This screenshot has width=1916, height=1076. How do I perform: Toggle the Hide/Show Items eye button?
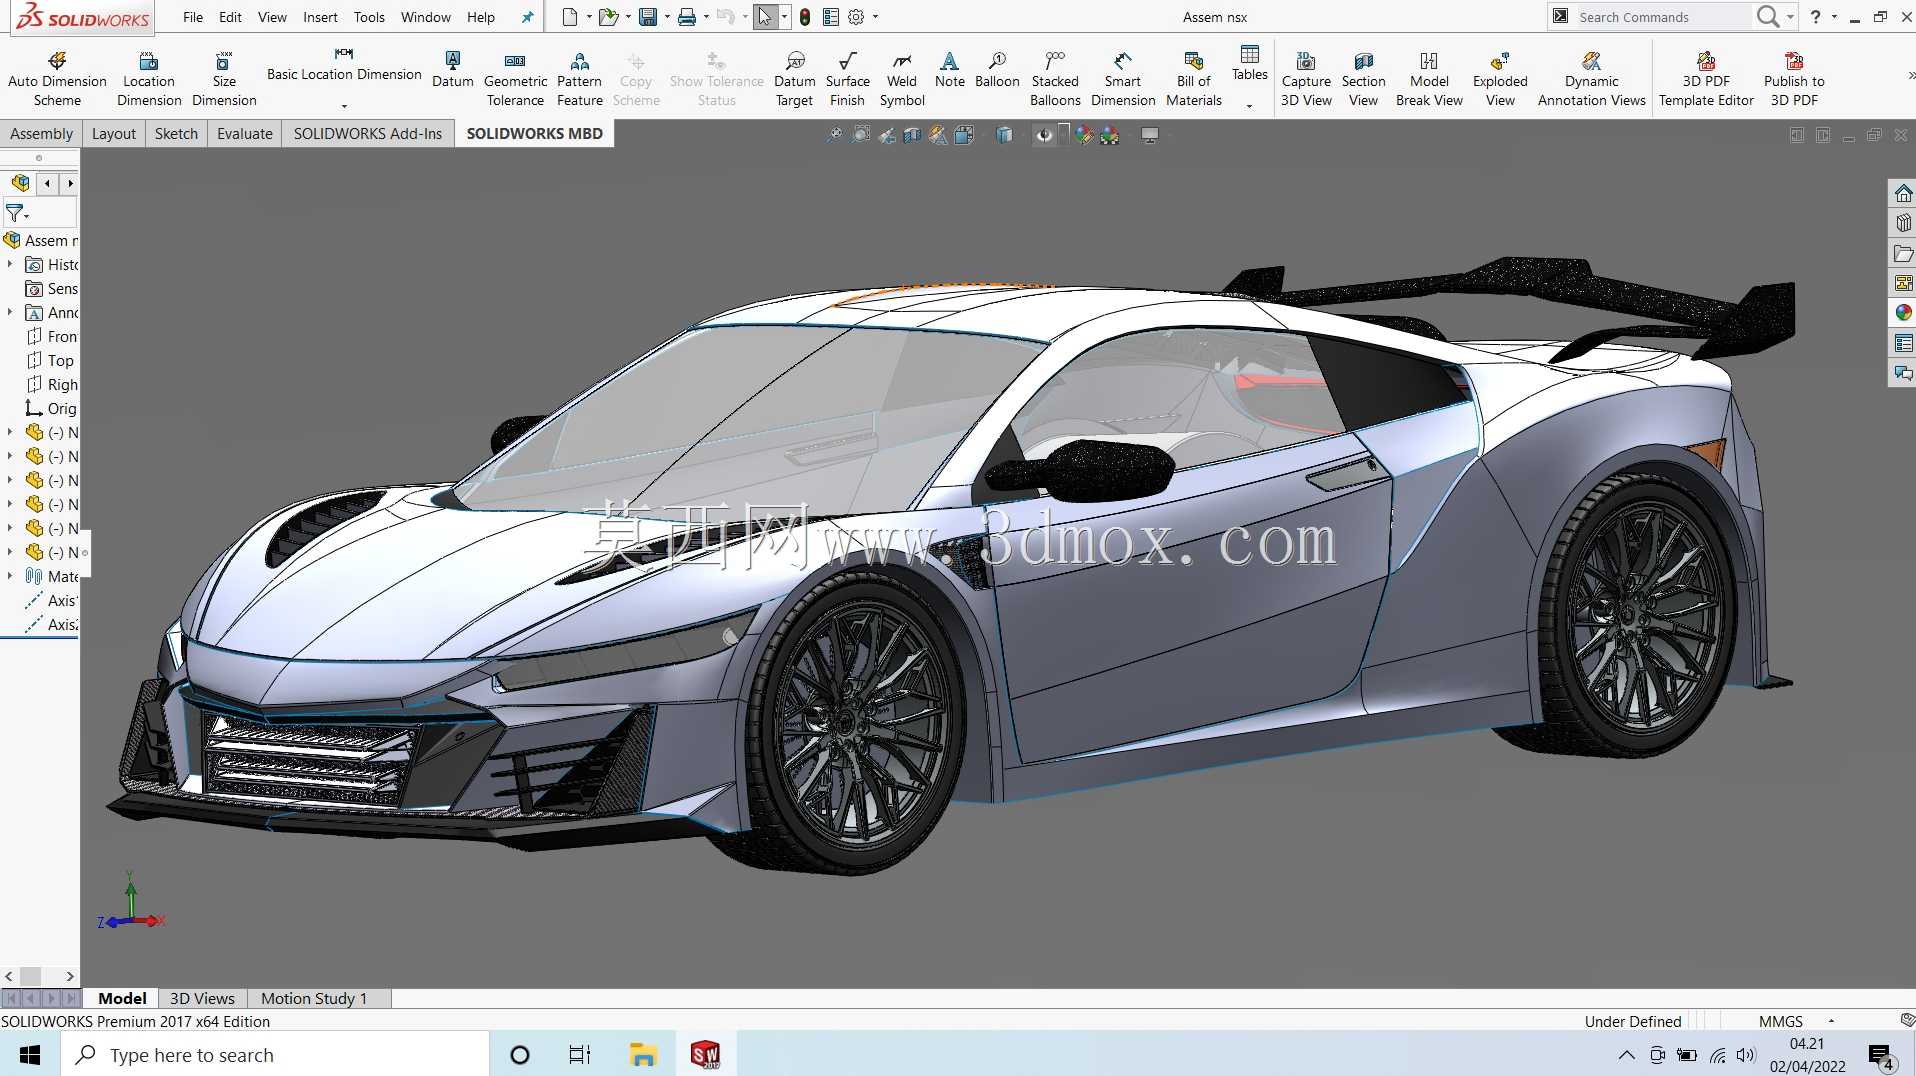pyautogui.click(x=1044, y=135)
